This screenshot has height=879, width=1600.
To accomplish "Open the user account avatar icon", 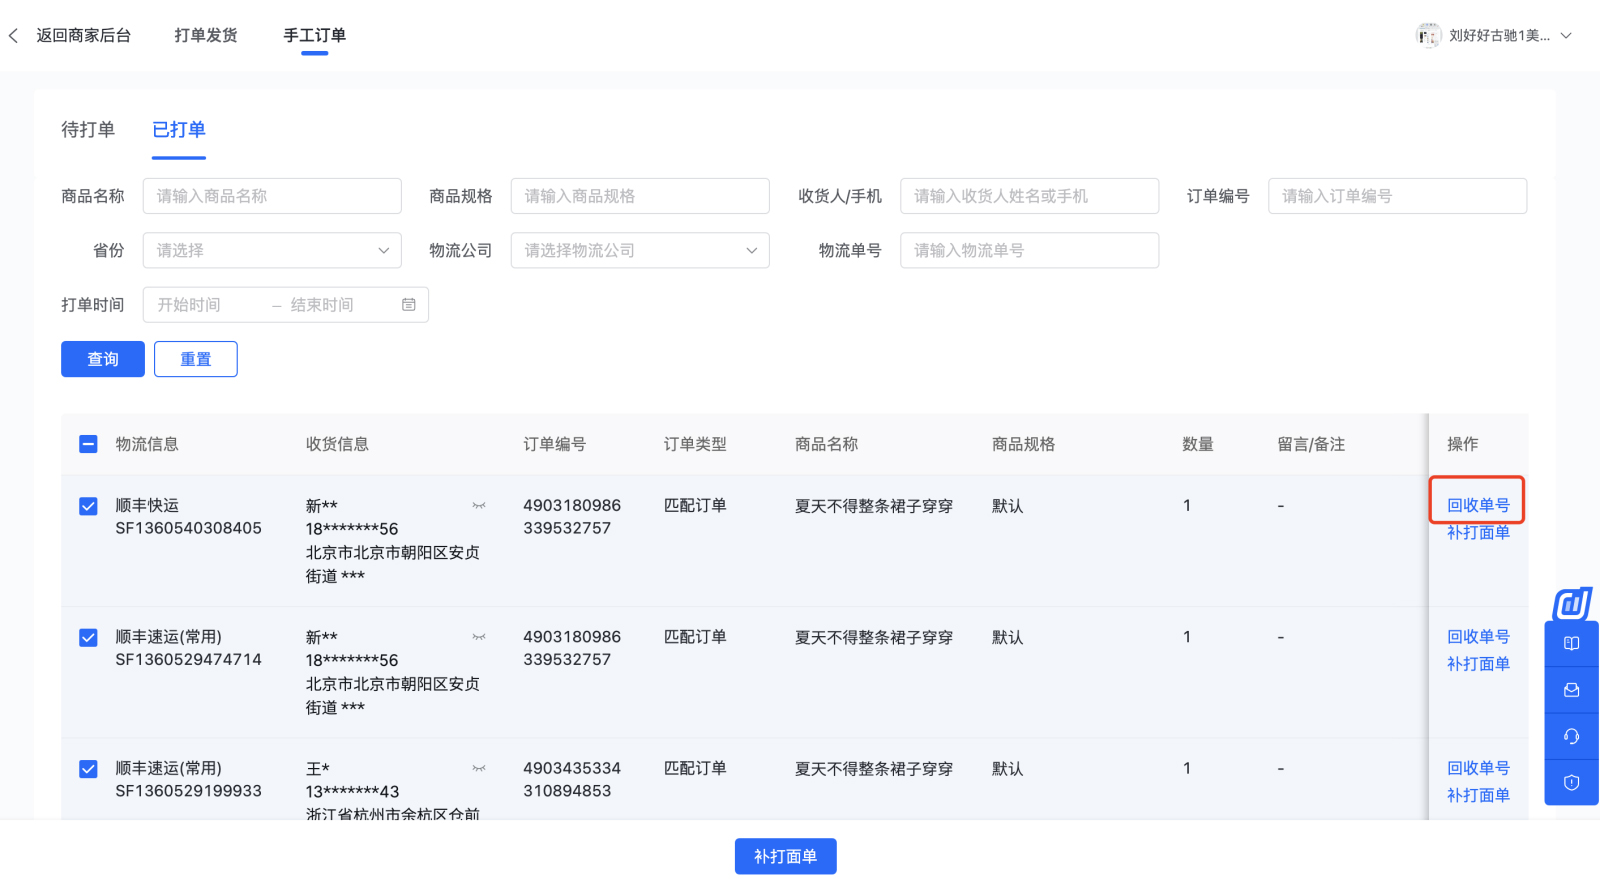I will (x=1428, y=35).
